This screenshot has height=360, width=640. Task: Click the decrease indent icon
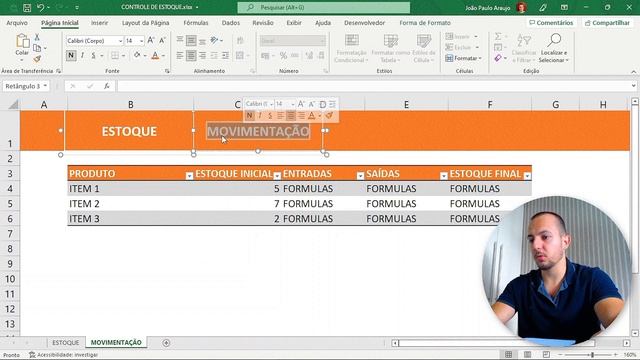pyautogui.click(x=214, y=56)
